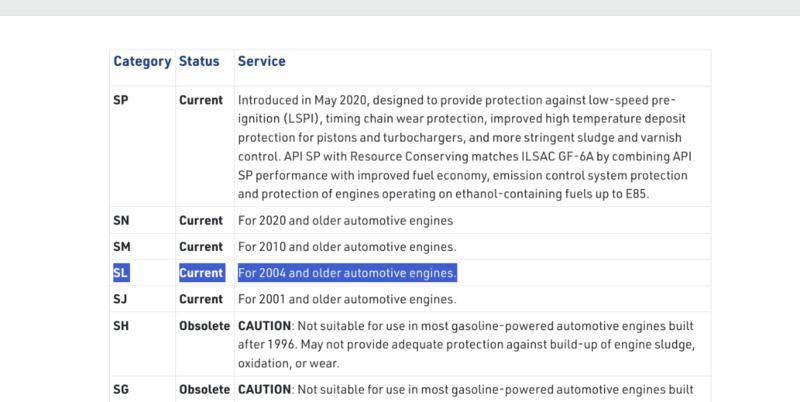
Task: Click the Obsolete status in SG row
Action: click(x=204, y=389)
